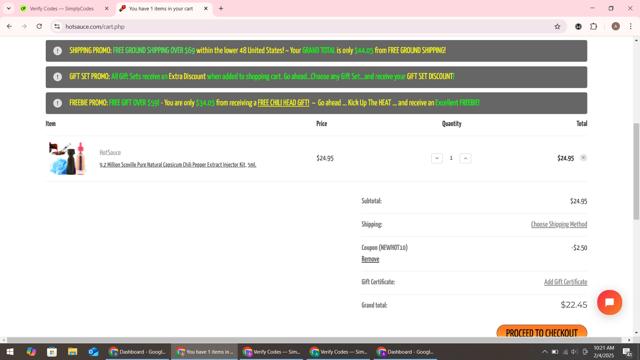The width and height of the screenshot is (640, 360).
Task: Open Outlook from the taskbar
Action: coord(93,351)
